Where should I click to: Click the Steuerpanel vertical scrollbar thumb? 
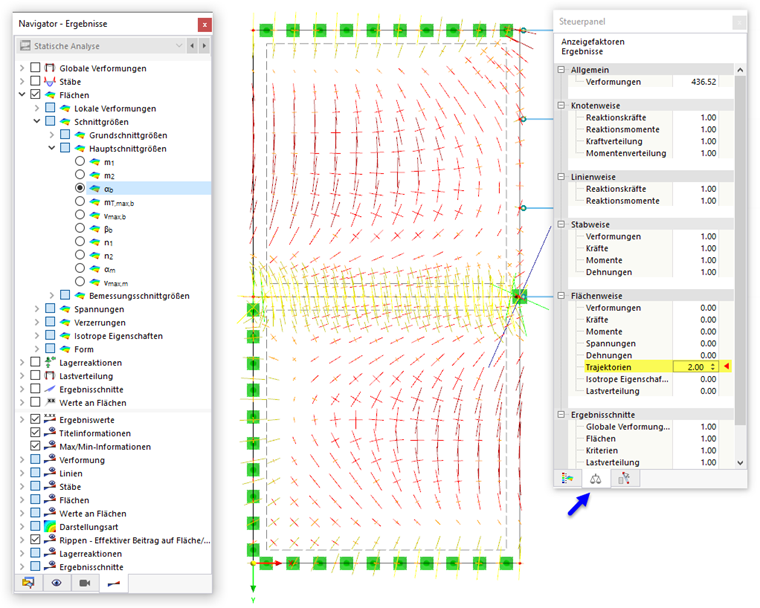point(740,251)
